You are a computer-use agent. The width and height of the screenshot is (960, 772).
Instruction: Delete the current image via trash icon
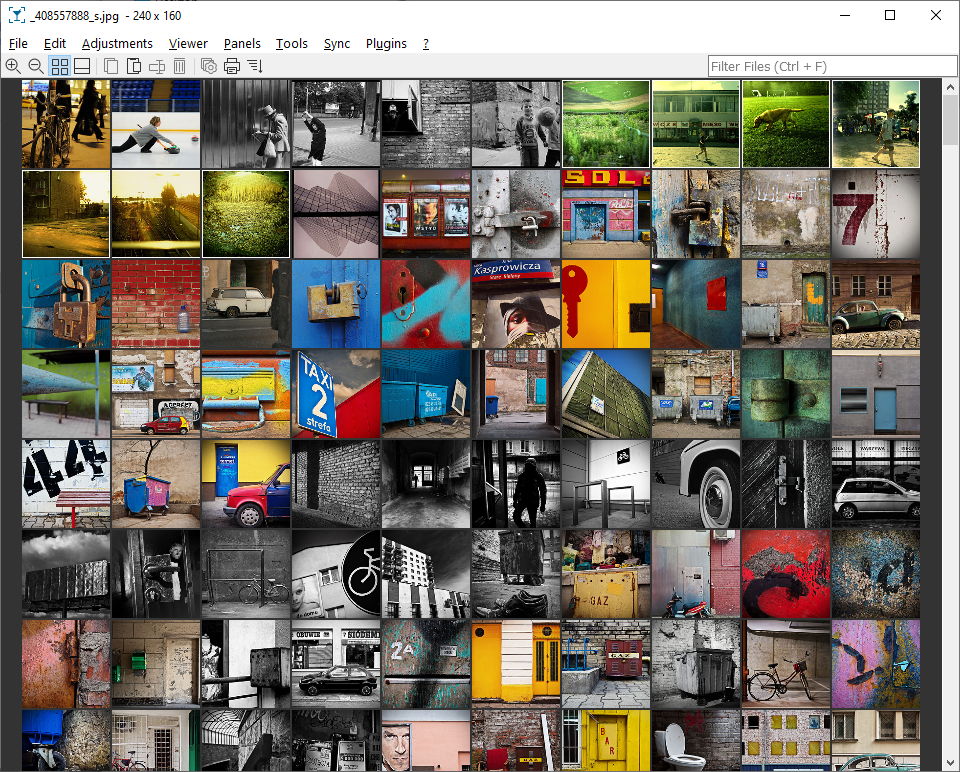(x=178, y=66)
